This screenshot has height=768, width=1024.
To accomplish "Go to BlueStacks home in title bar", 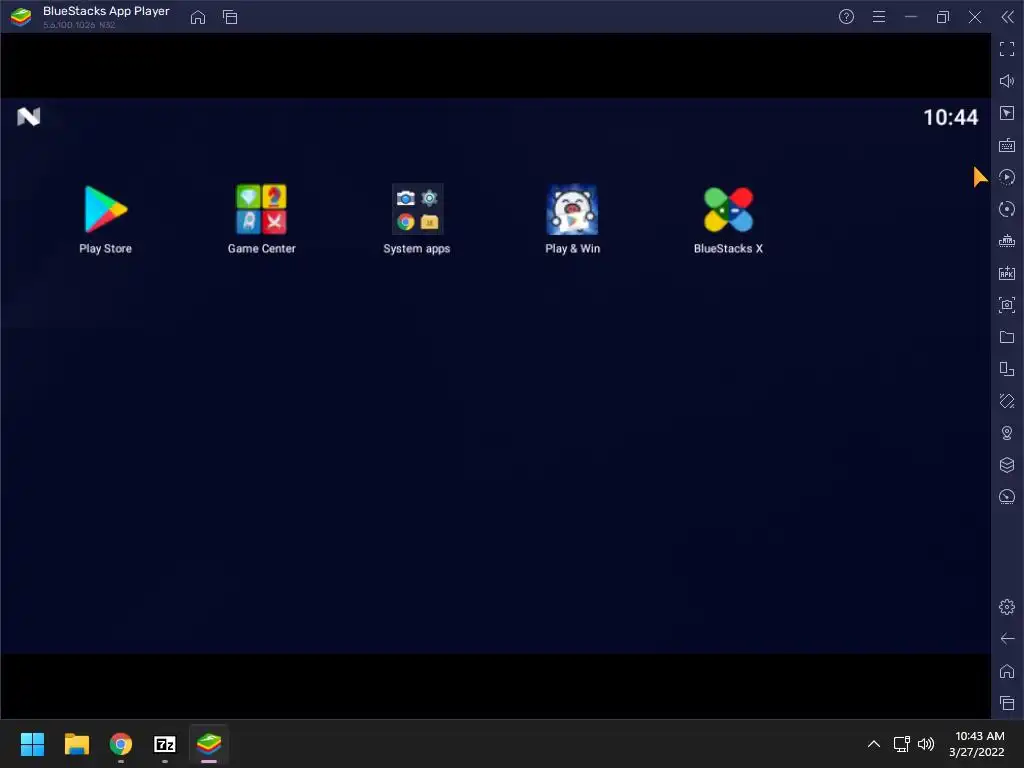I will coord(198,17).
